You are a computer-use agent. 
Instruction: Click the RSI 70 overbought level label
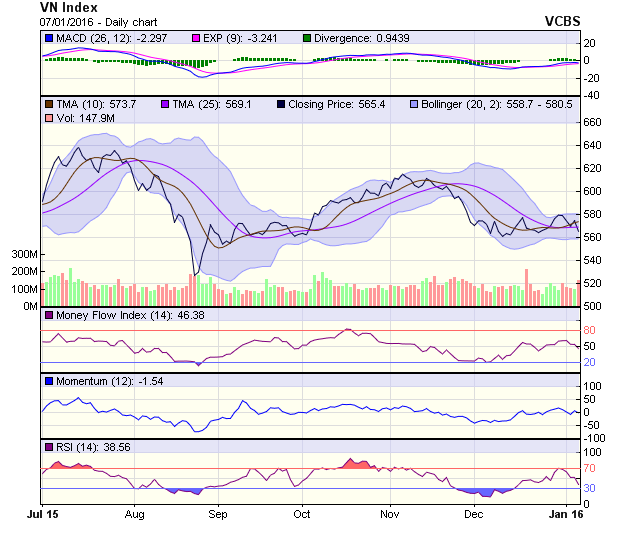pos(590,468)
